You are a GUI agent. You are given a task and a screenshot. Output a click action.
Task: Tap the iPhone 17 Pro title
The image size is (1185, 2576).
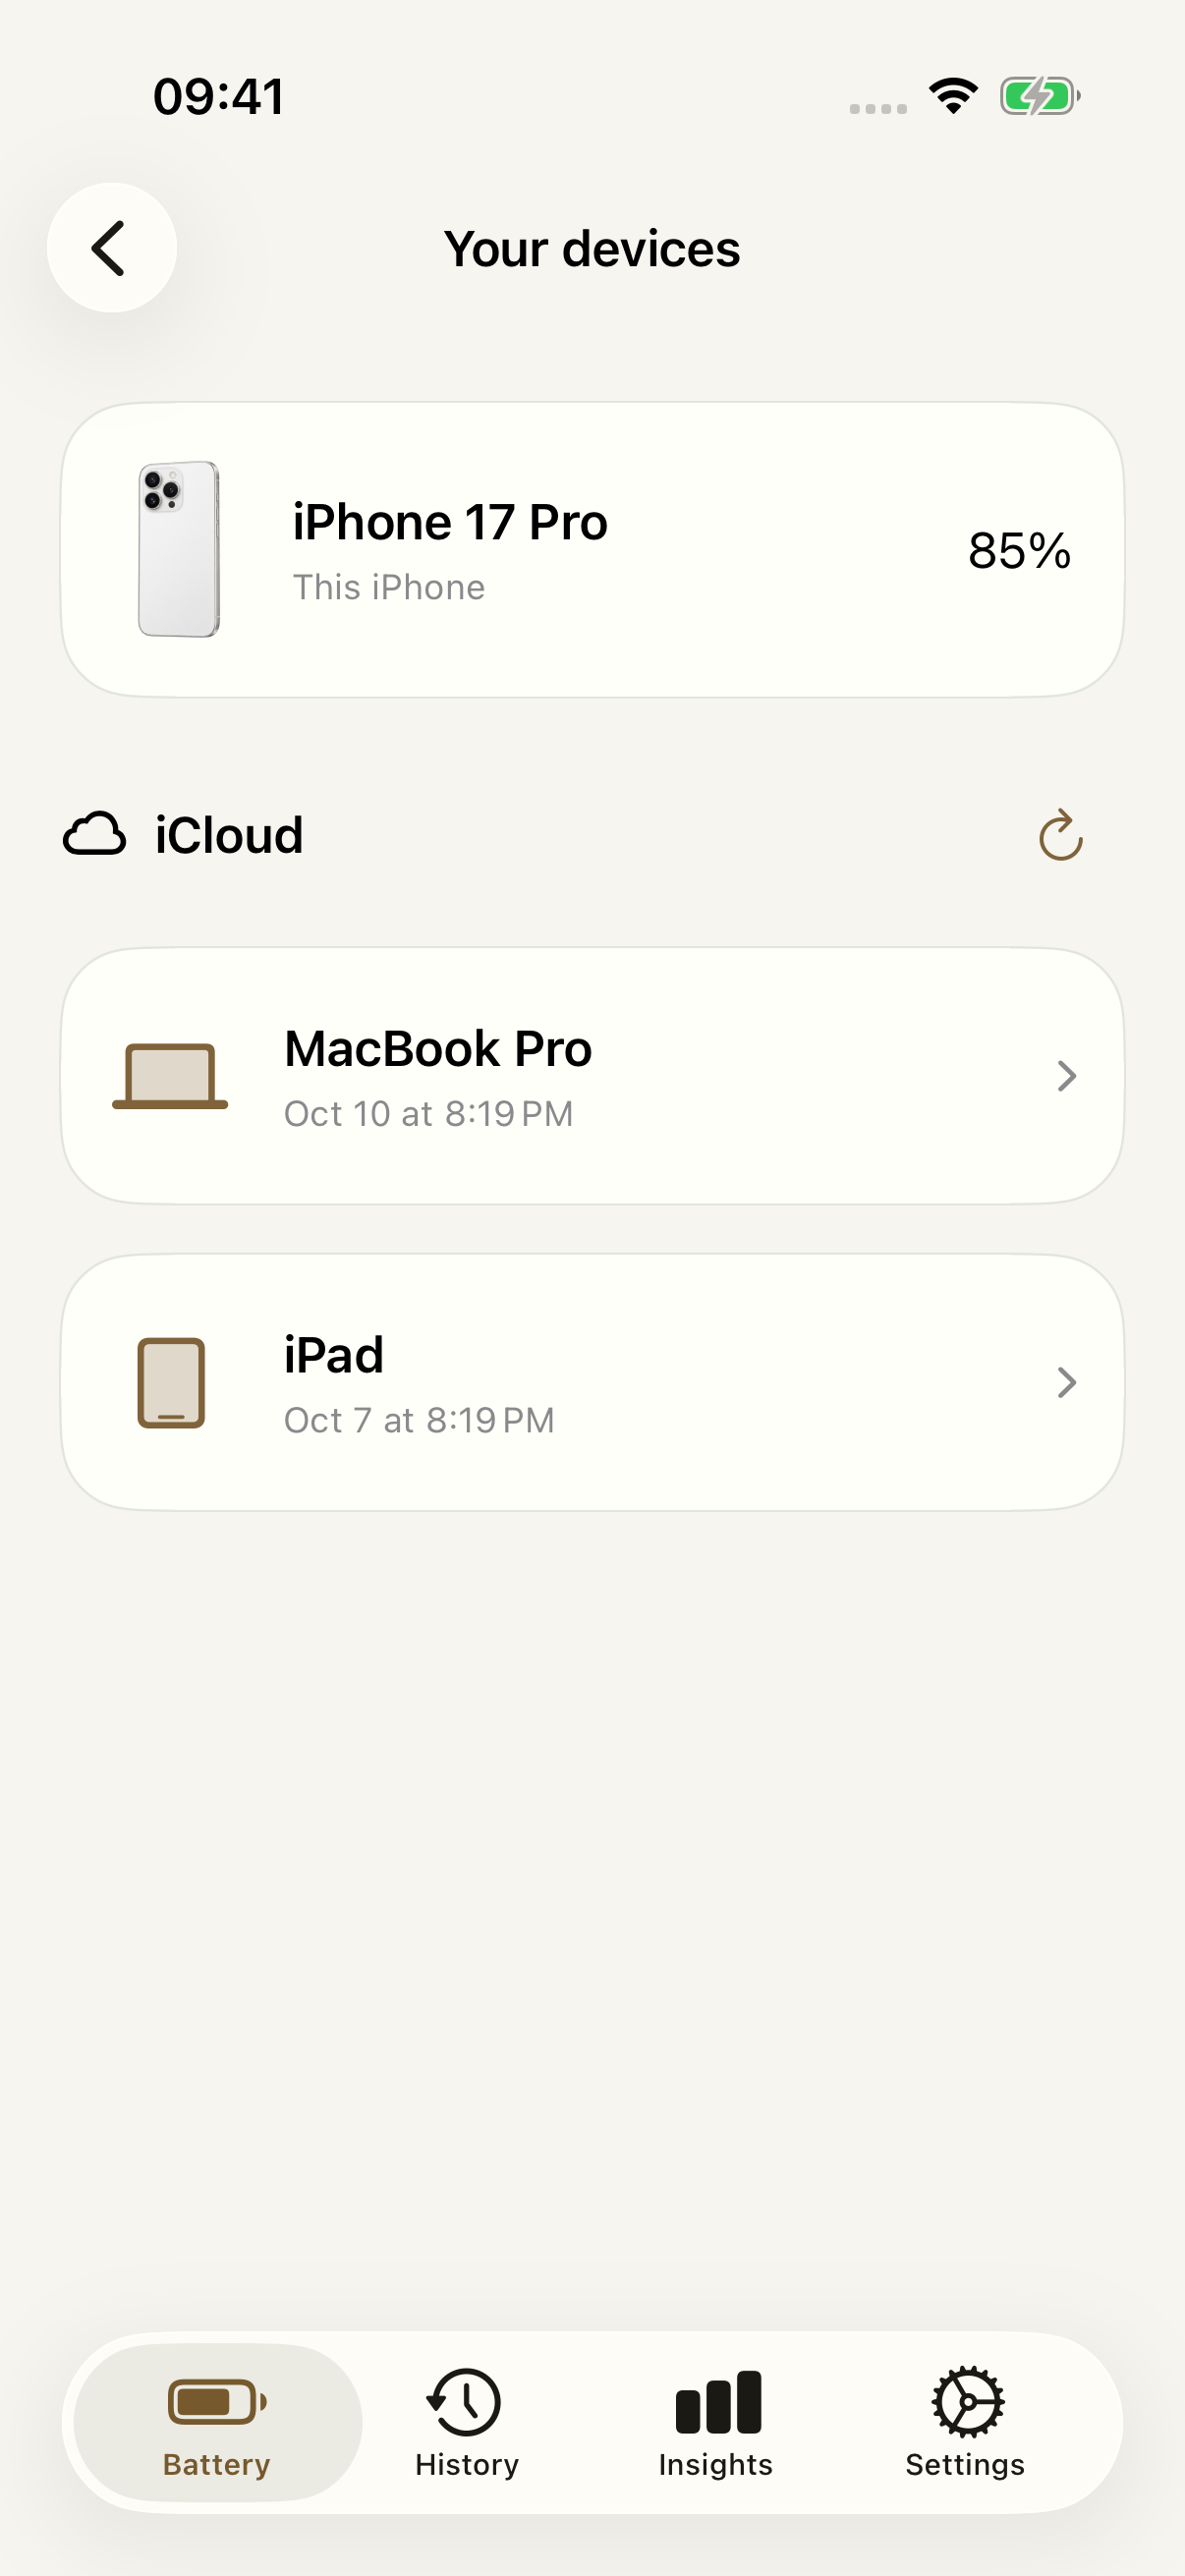450,522
